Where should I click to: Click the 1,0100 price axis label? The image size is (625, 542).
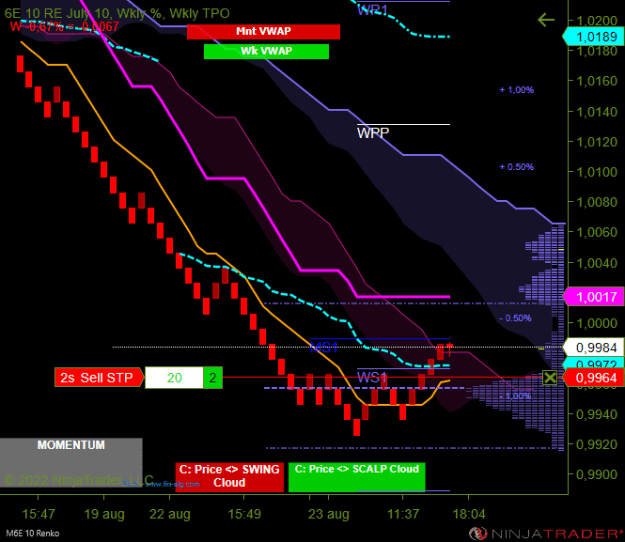click(x=597, y=172)
